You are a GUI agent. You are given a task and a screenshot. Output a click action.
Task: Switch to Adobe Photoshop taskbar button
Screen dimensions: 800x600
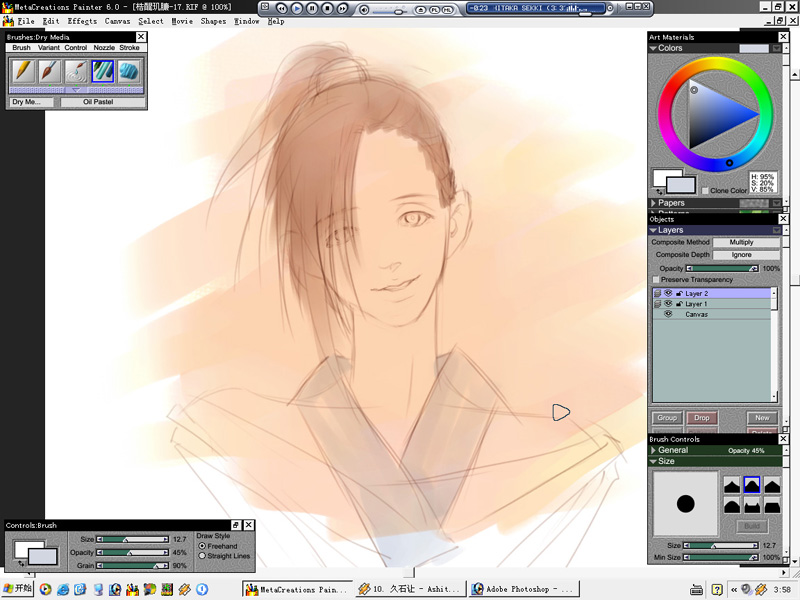pyautogui.click(x=524, y=589)
